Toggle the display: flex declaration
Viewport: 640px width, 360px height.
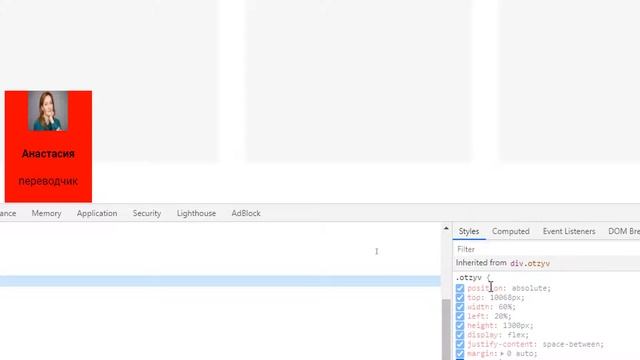(x=460, y=335)
